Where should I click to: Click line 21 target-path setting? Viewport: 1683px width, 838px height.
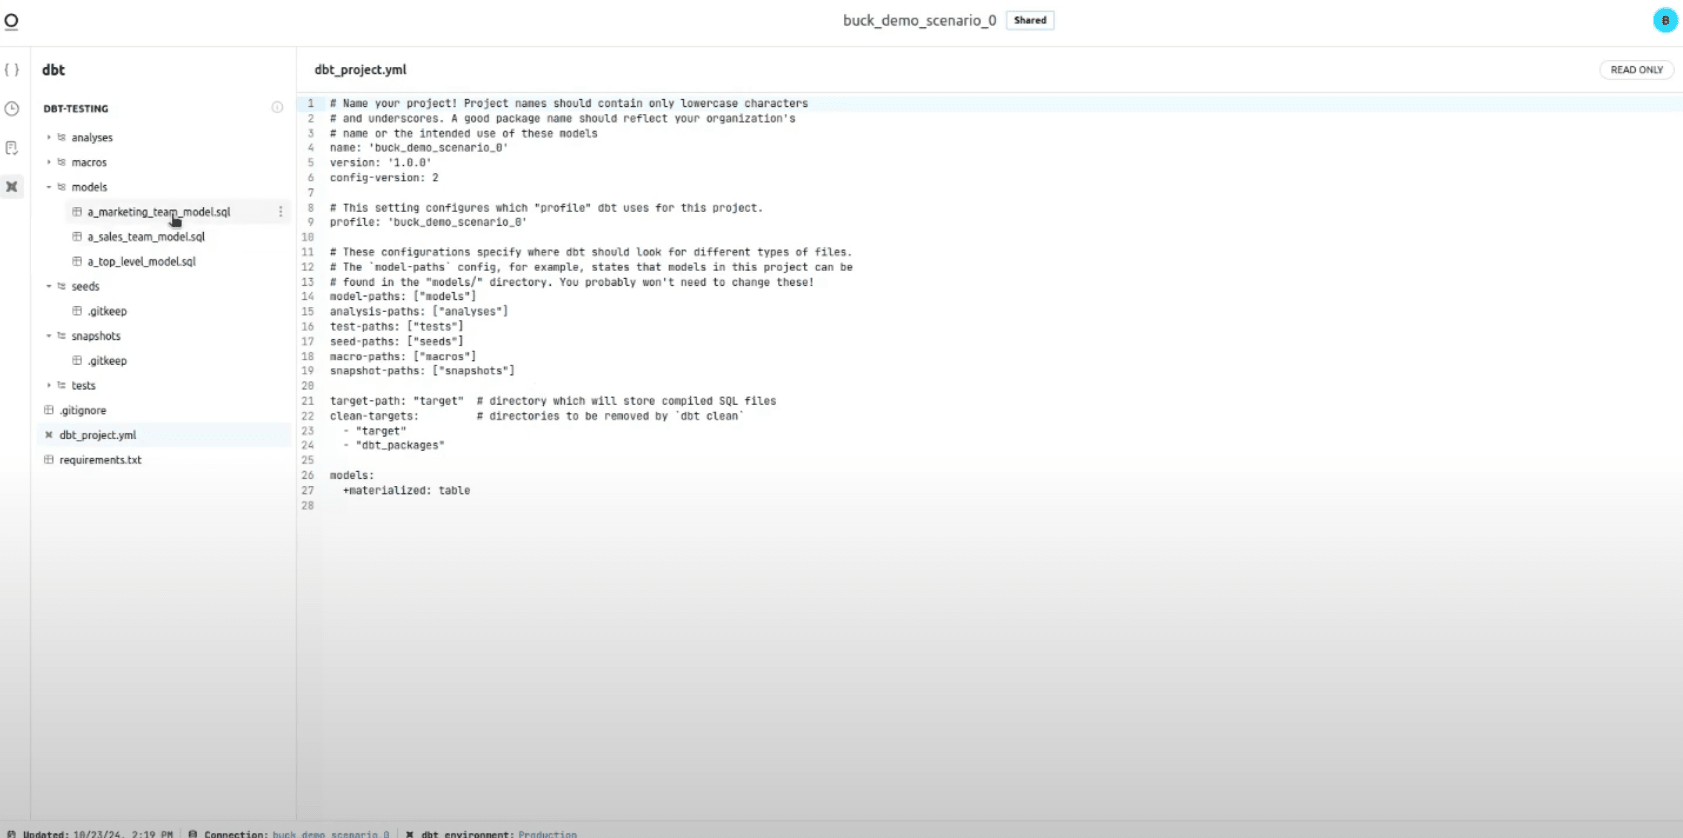pyautogui.click(x=553, y=401)
